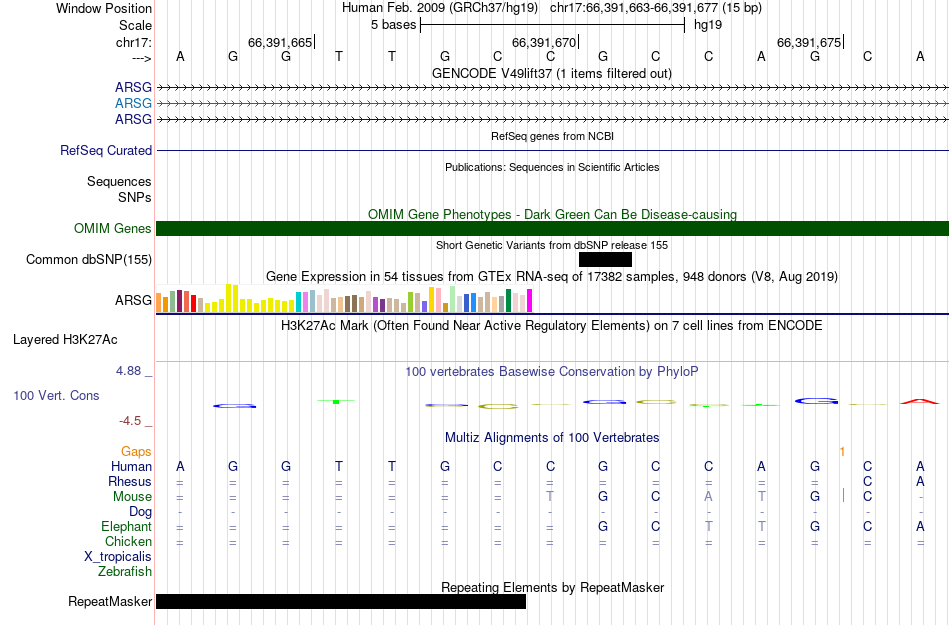Click the 4.88 upper scale value

[128, 371]
